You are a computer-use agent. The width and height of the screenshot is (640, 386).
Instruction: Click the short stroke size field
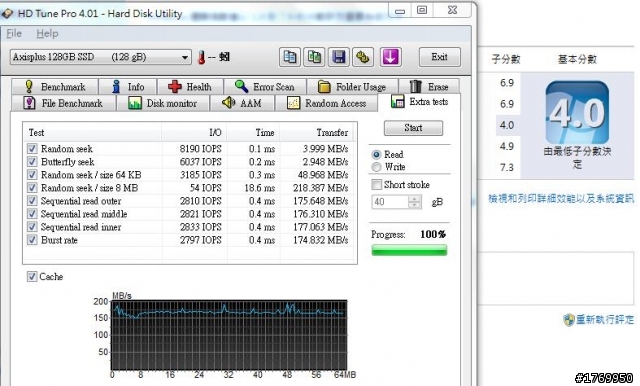pos(390,202)
